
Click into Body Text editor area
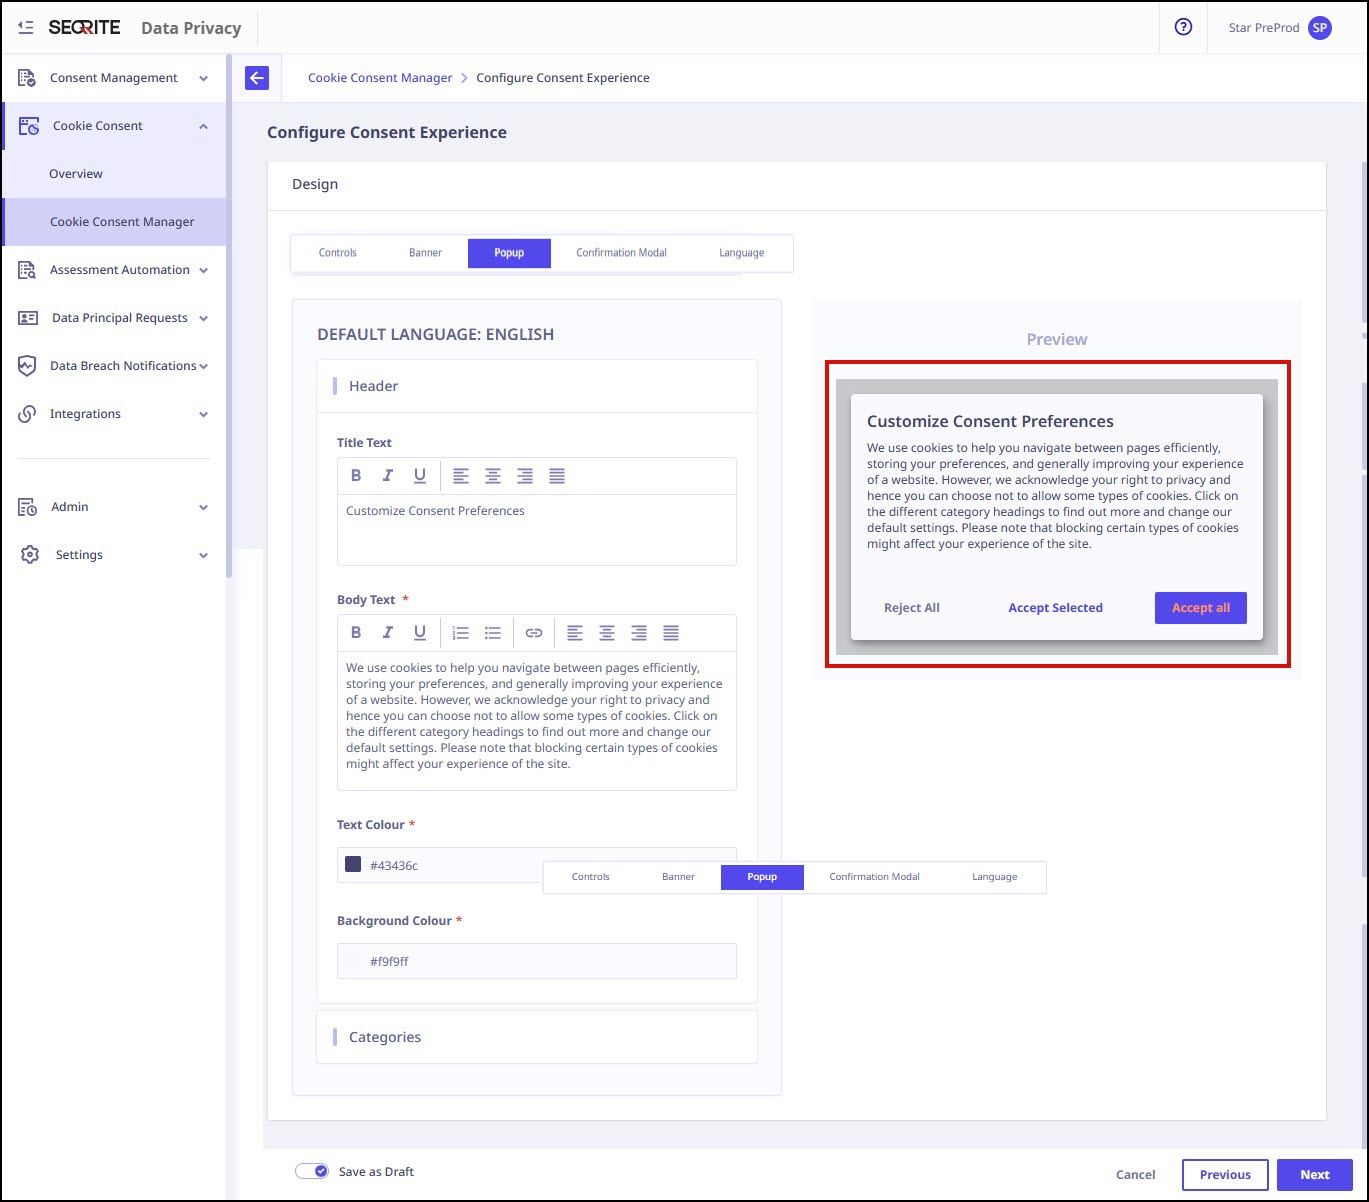537,720
